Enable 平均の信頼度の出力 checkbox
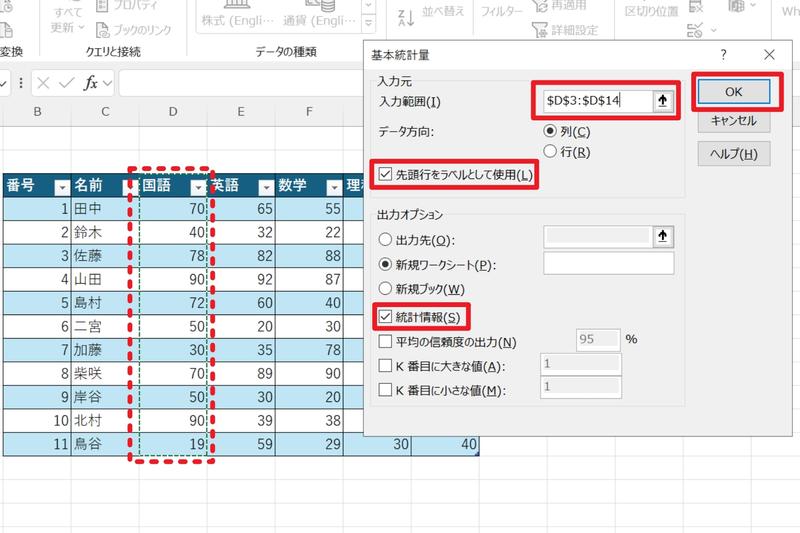This screenshot has width=800, height=533. pos(385,341)
